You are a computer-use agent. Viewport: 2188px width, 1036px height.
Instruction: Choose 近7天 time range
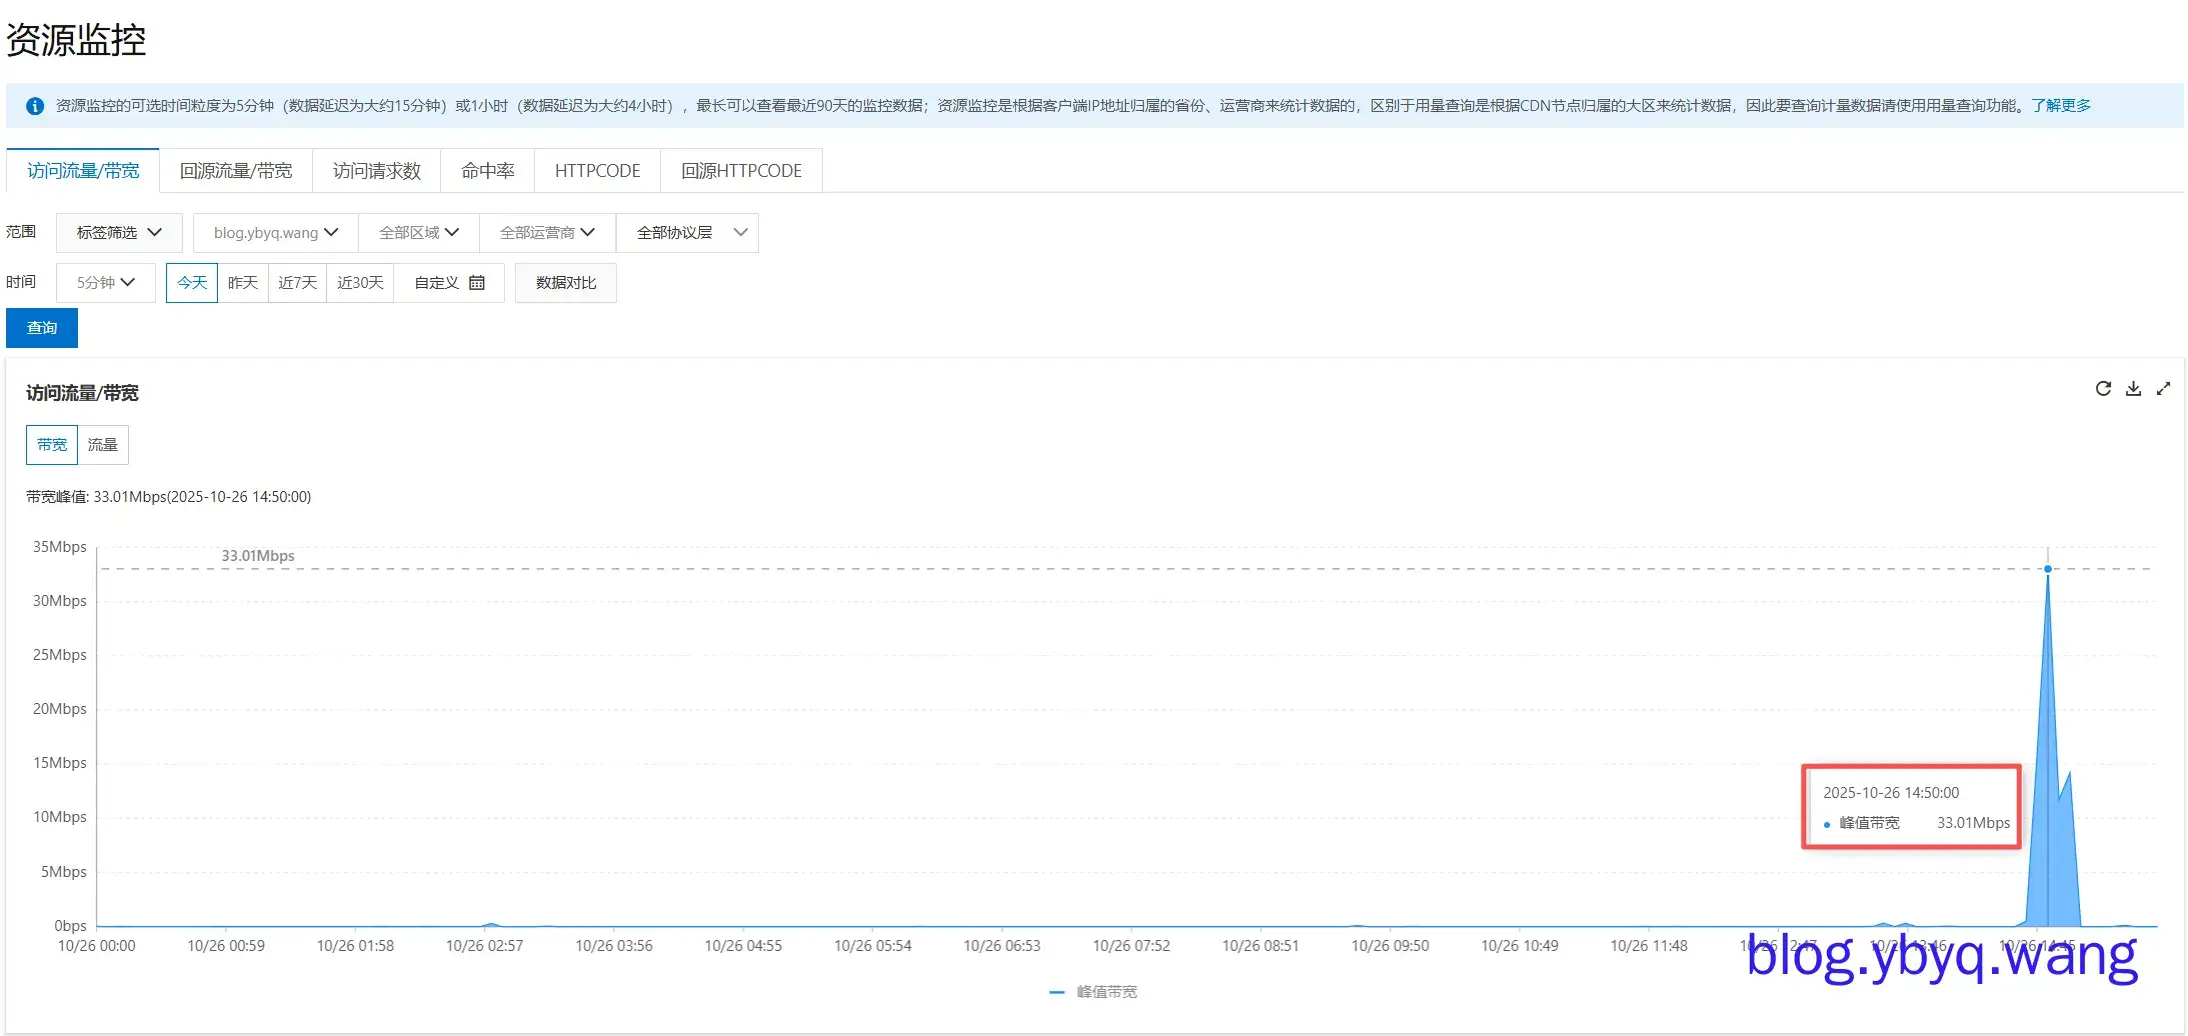coord(297,283)
